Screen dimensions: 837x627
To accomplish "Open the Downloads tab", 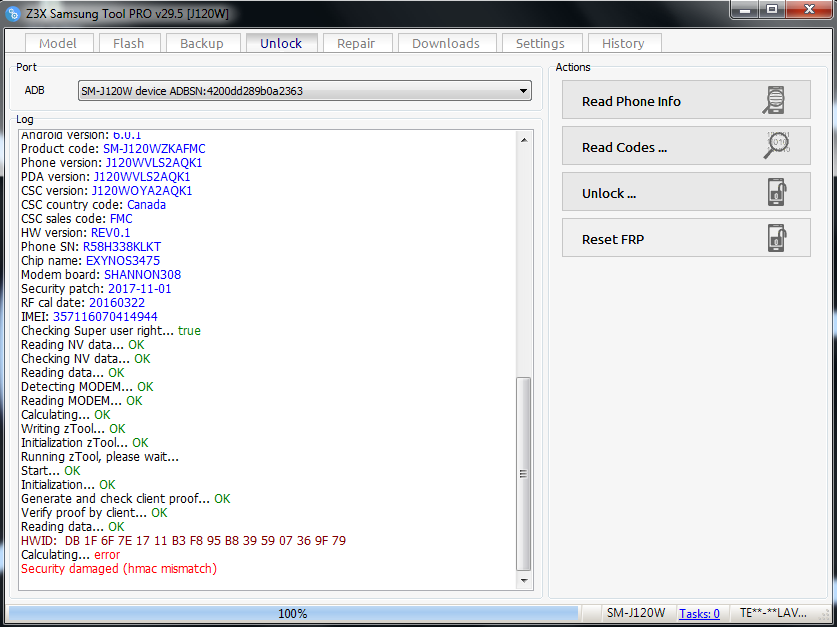I will (446, 43).
